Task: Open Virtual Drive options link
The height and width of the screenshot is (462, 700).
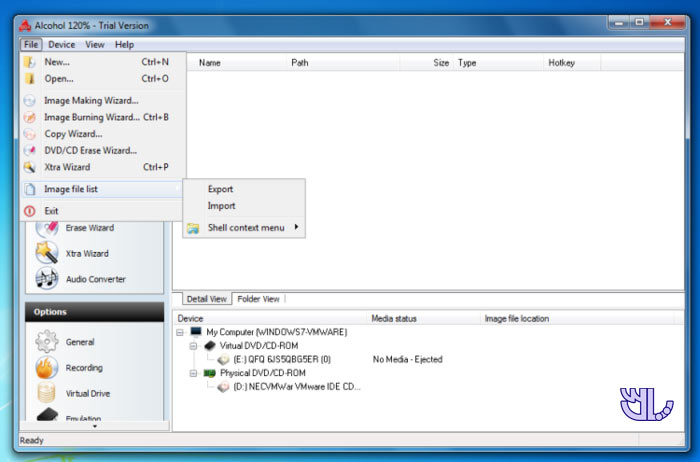Action: [x=88, y=393]
